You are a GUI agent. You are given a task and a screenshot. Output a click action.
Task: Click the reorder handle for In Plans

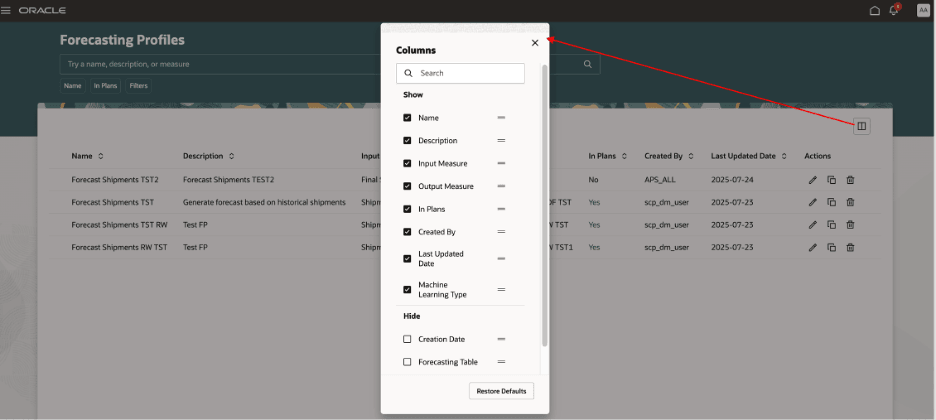point(501,209)
